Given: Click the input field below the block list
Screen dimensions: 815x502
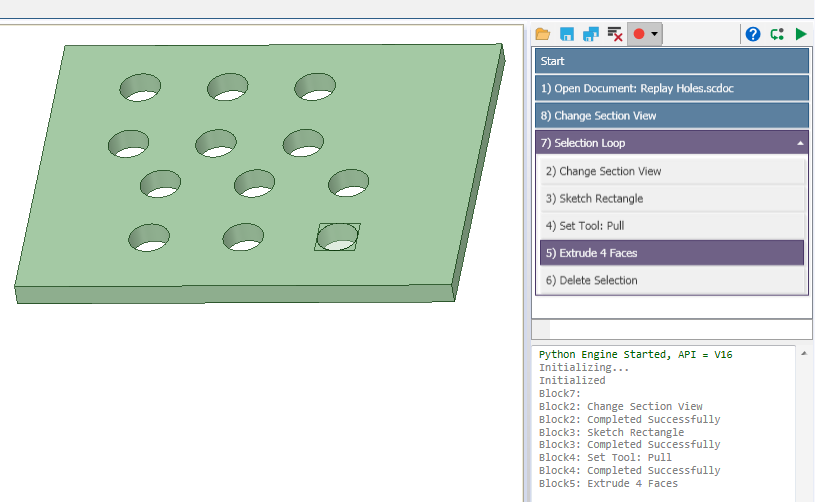Looking at the screenshot, I should click(680, 329).
